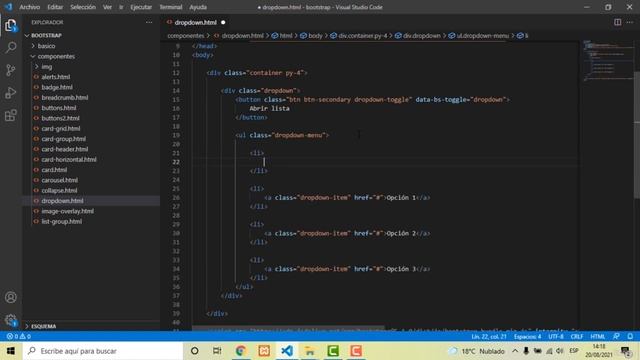Open the Terminal menu
The height and width of the screenshot is (360, 640).
click(x=171, y=7)
